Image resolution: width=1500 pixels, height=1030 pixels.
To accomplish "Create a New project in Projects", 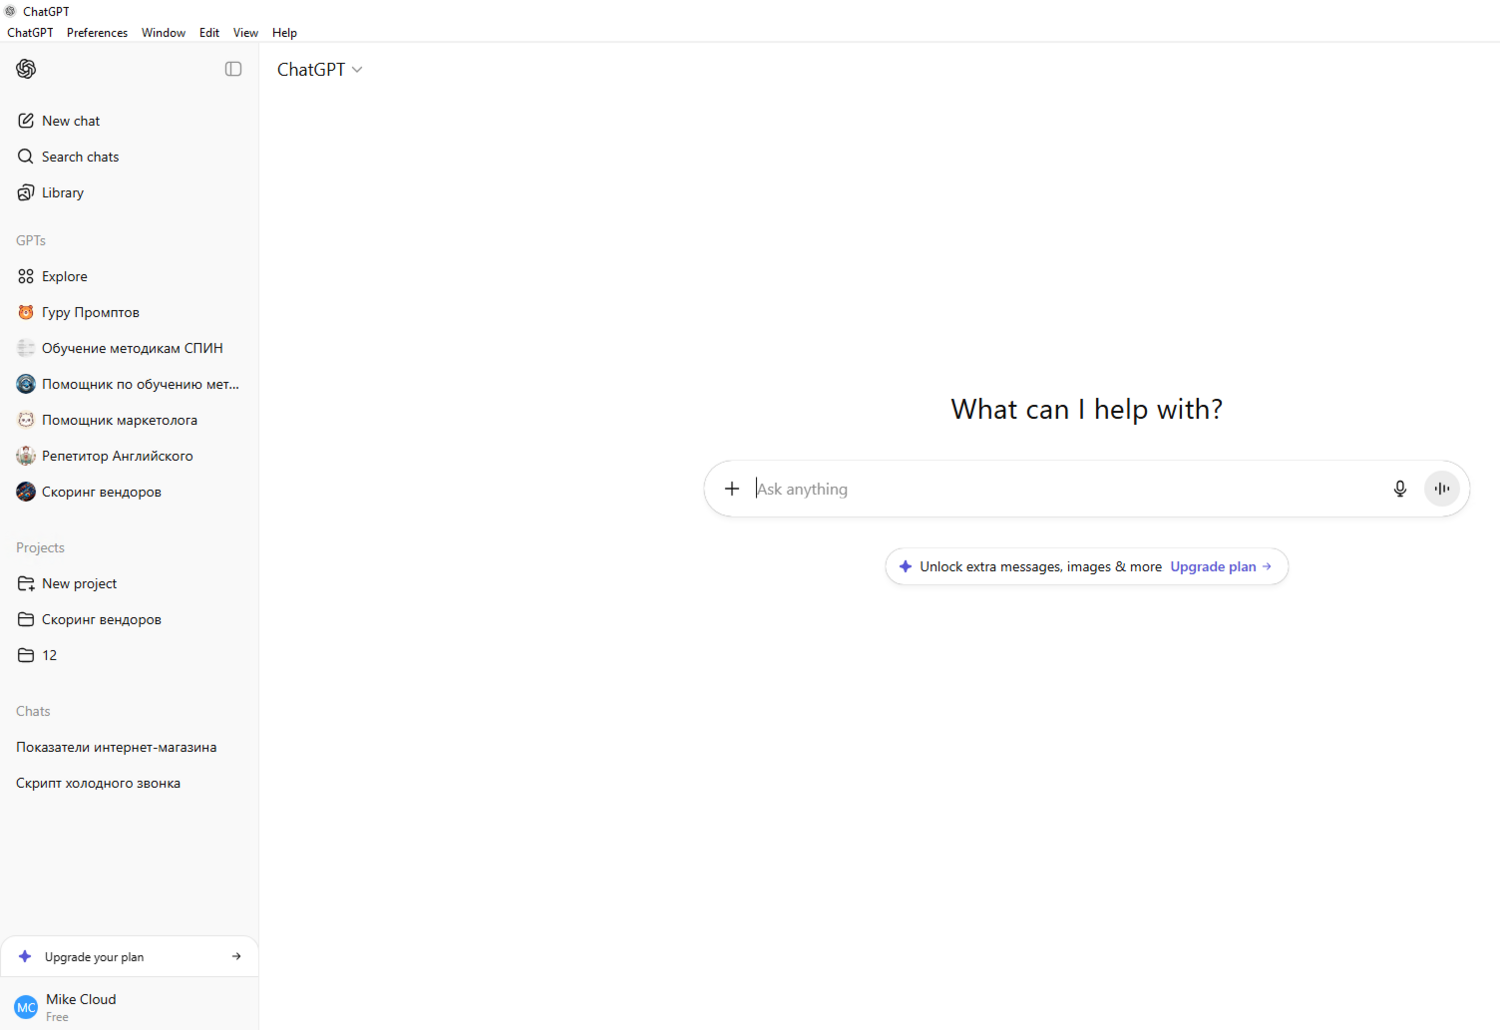I will (79, 583).
